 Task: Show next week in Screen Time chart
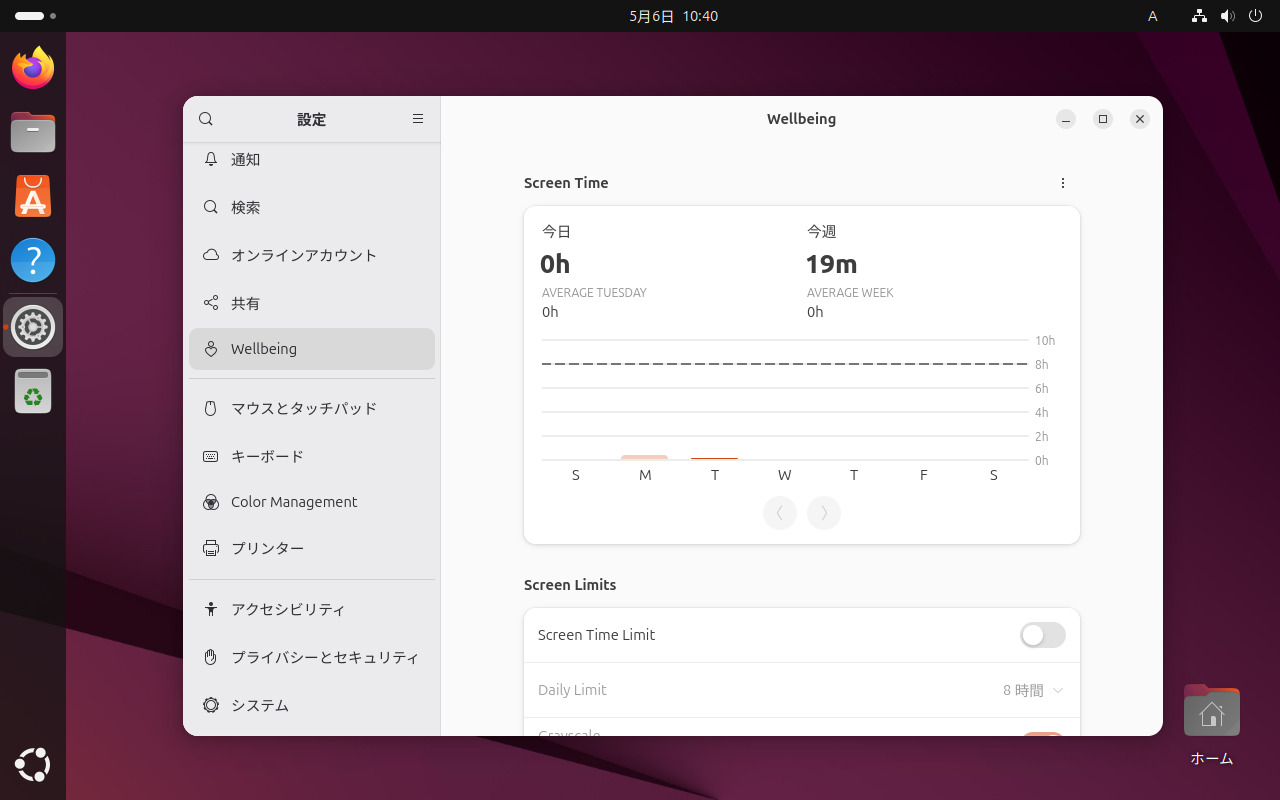click(824, 513)
